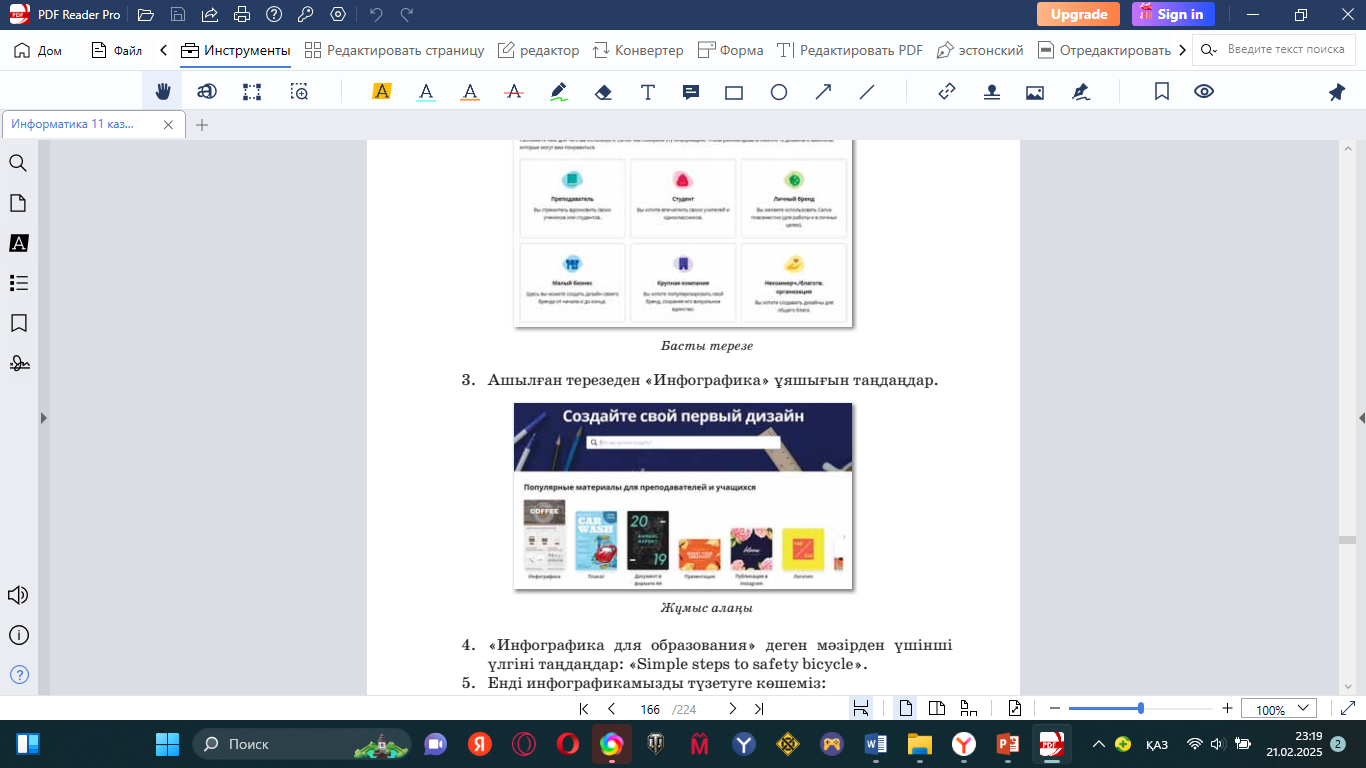This screenshot has width=1366, height=768.
Task: Expand the right side panel
Action: pyautogui.click(x=1361, y=417)
